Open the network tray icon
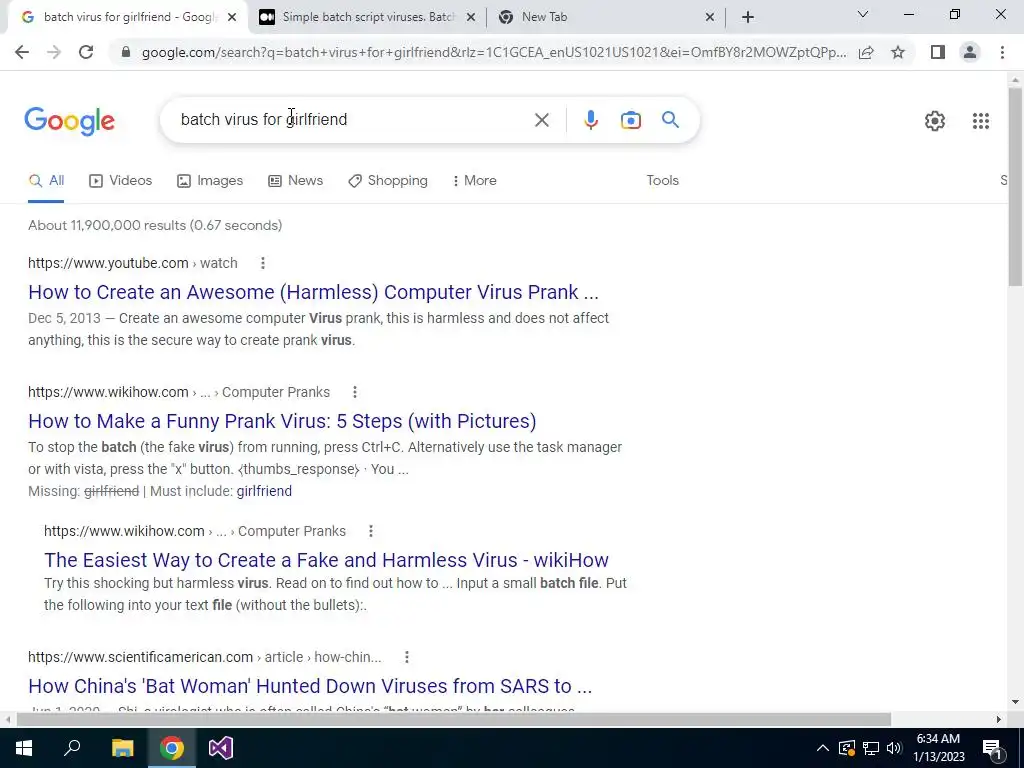 coord(871,748)
